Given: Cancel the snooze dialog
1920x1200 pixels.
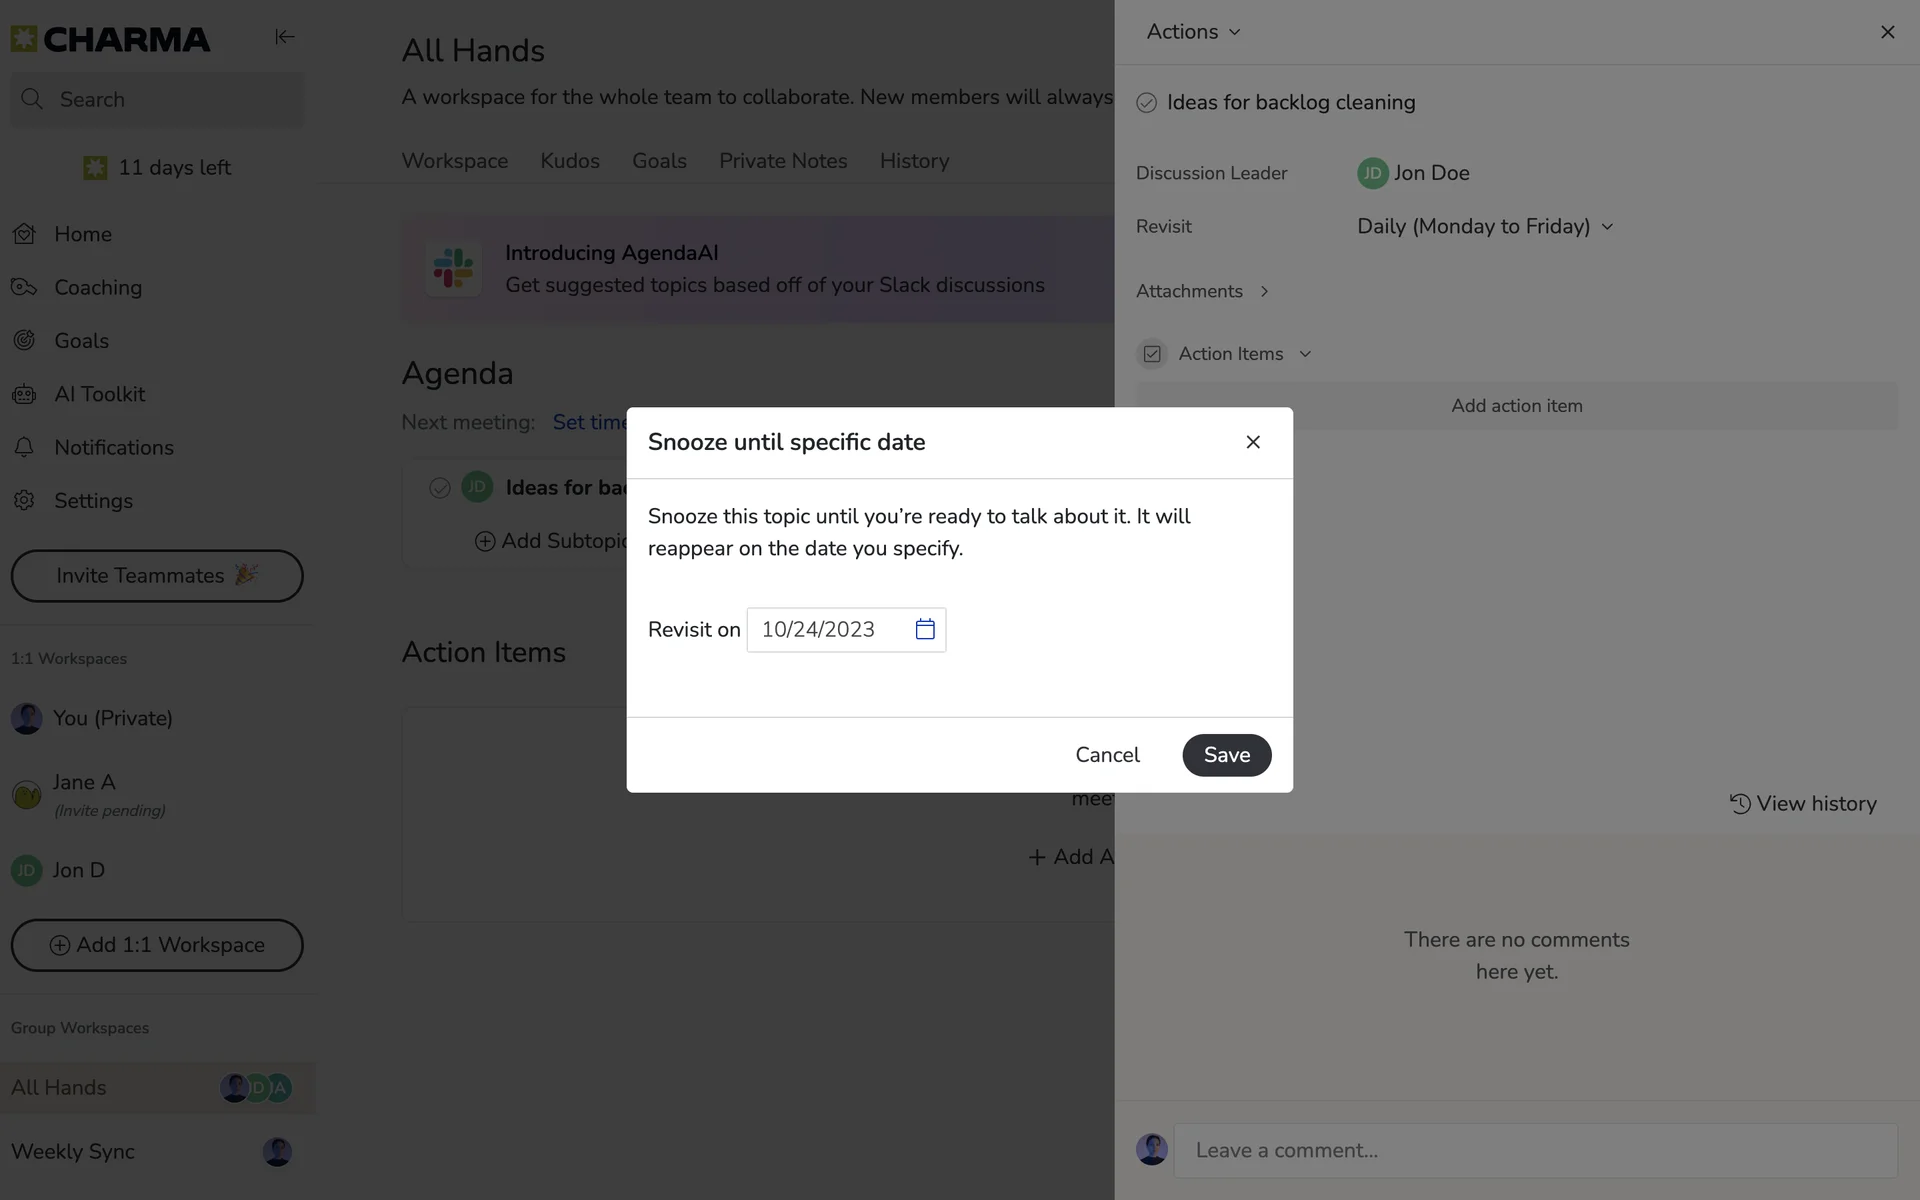Looking at the screenshot, I should (1107, 755).
